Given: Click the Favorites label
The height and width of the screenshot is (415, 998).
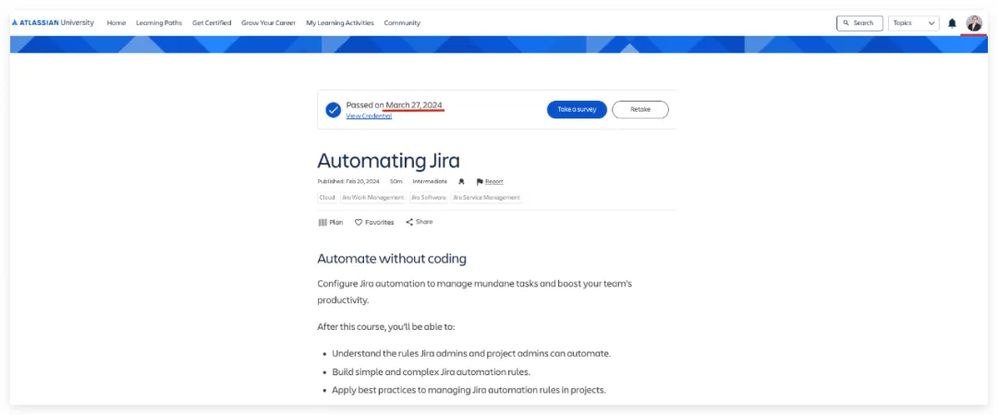Looking at the screenshot, I should (379, 222).
